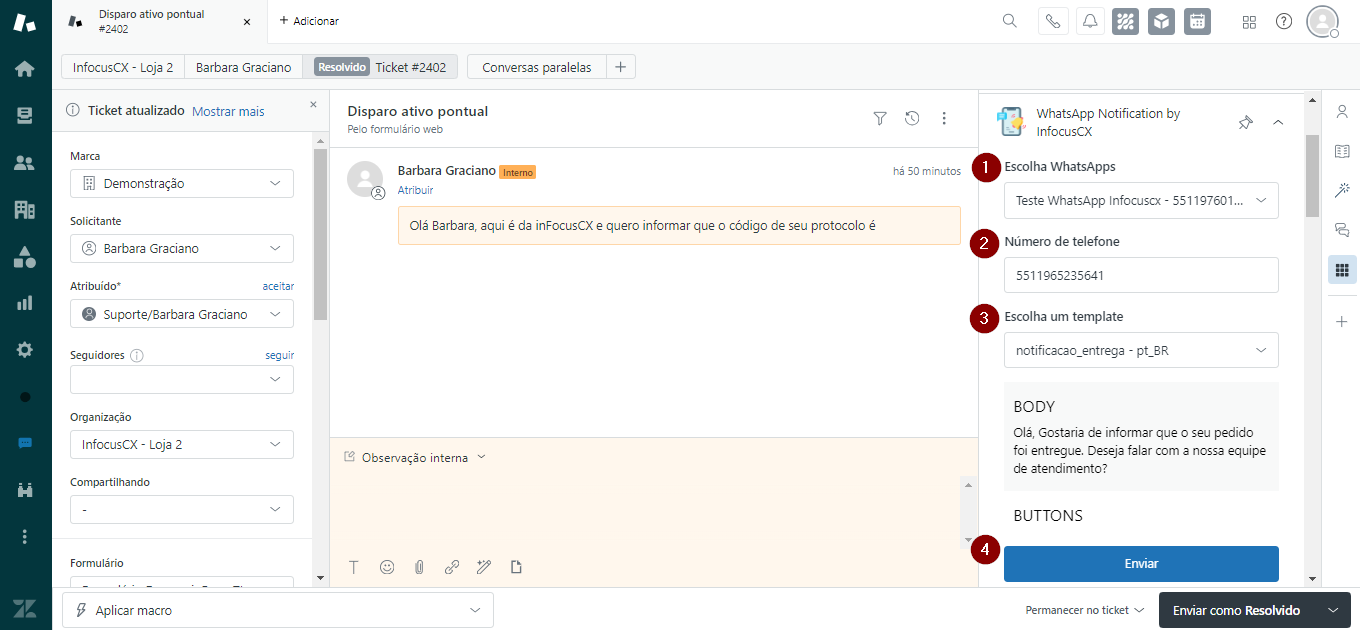Click the Mostrar mais link
This screenshot has height=630, width=1360.
228,111
